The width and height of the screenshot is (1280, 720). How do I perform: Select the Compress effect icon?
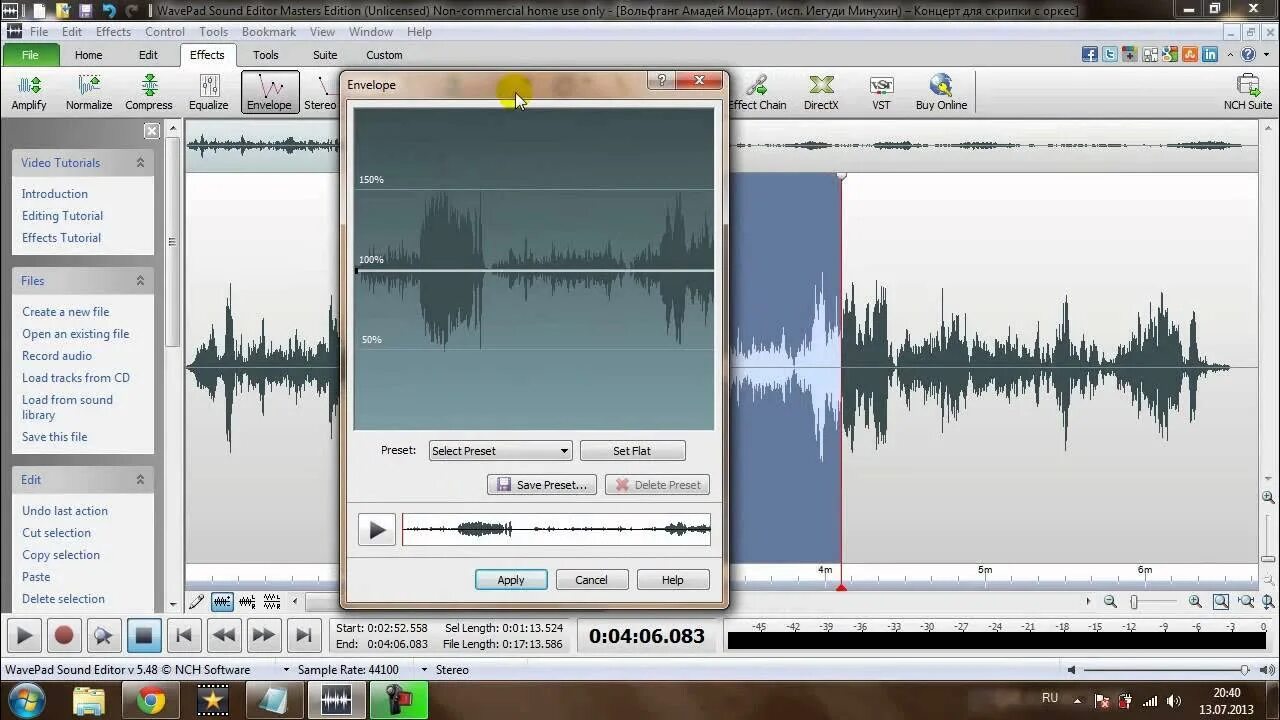pyautogui.click(x=149, y=92)
